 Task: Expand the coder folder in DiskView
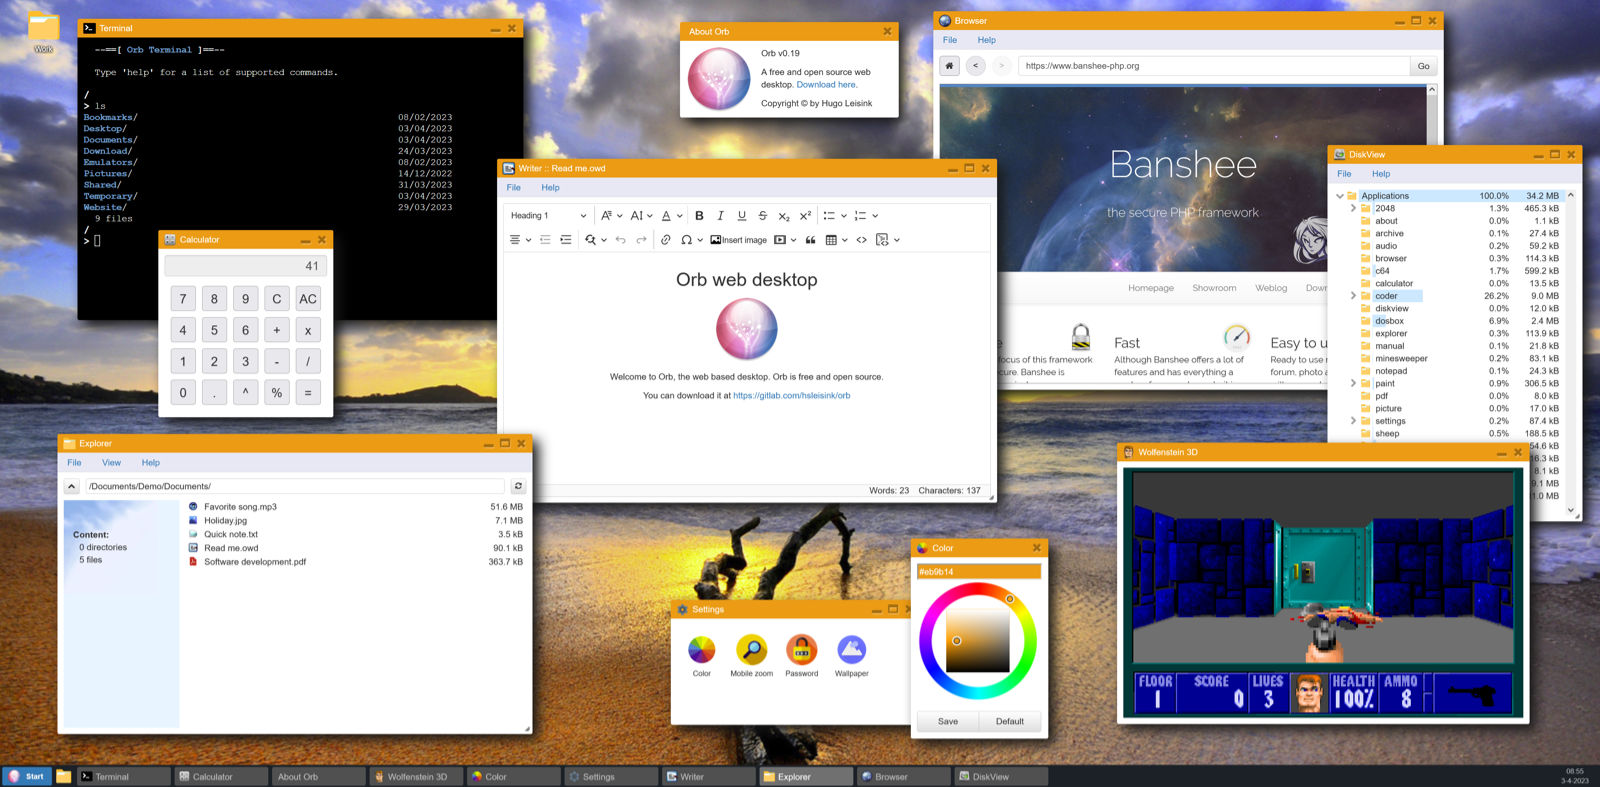click(x=1353, y=296)
